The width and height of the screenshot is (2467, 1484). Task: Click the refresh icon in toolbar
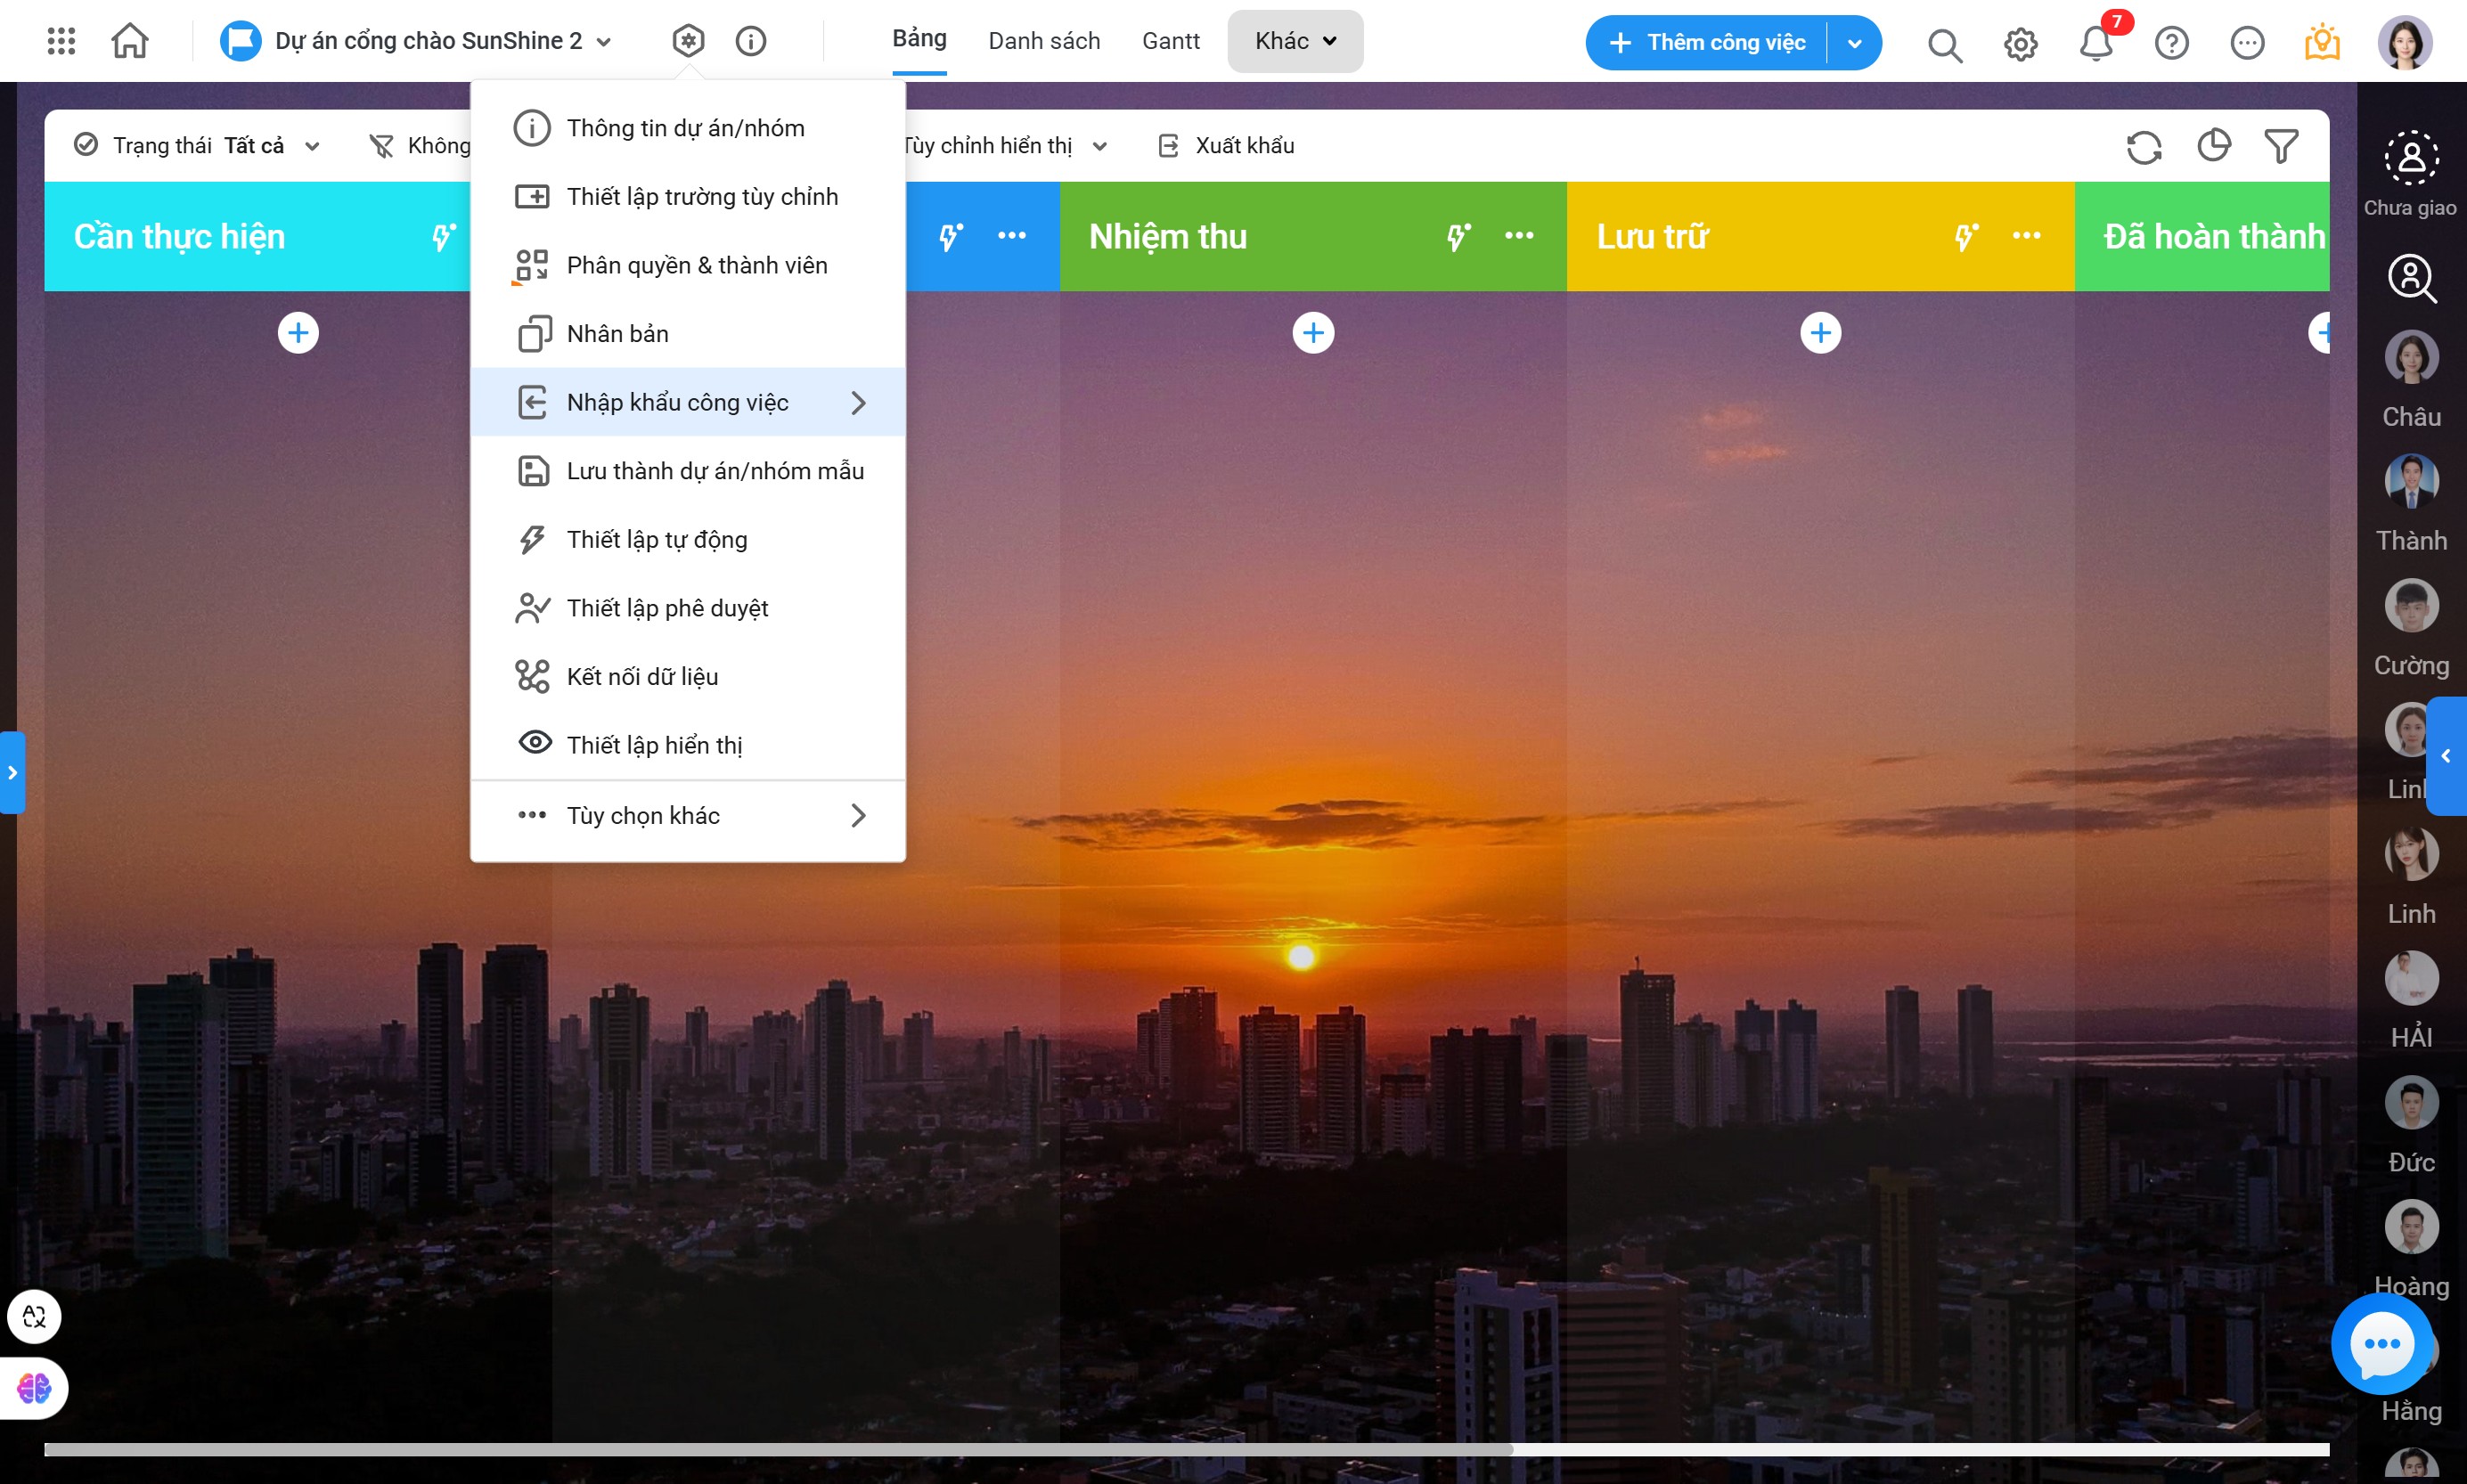pyautogui.click(x=2143, y=147)
